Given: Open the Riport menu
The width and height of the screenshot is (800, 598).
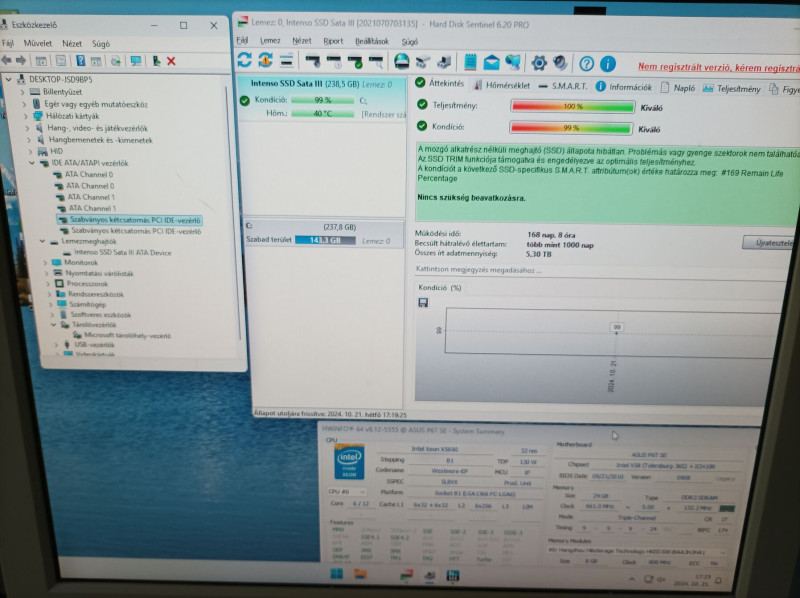Looking at the screenshot, I should tap(333, 41).
